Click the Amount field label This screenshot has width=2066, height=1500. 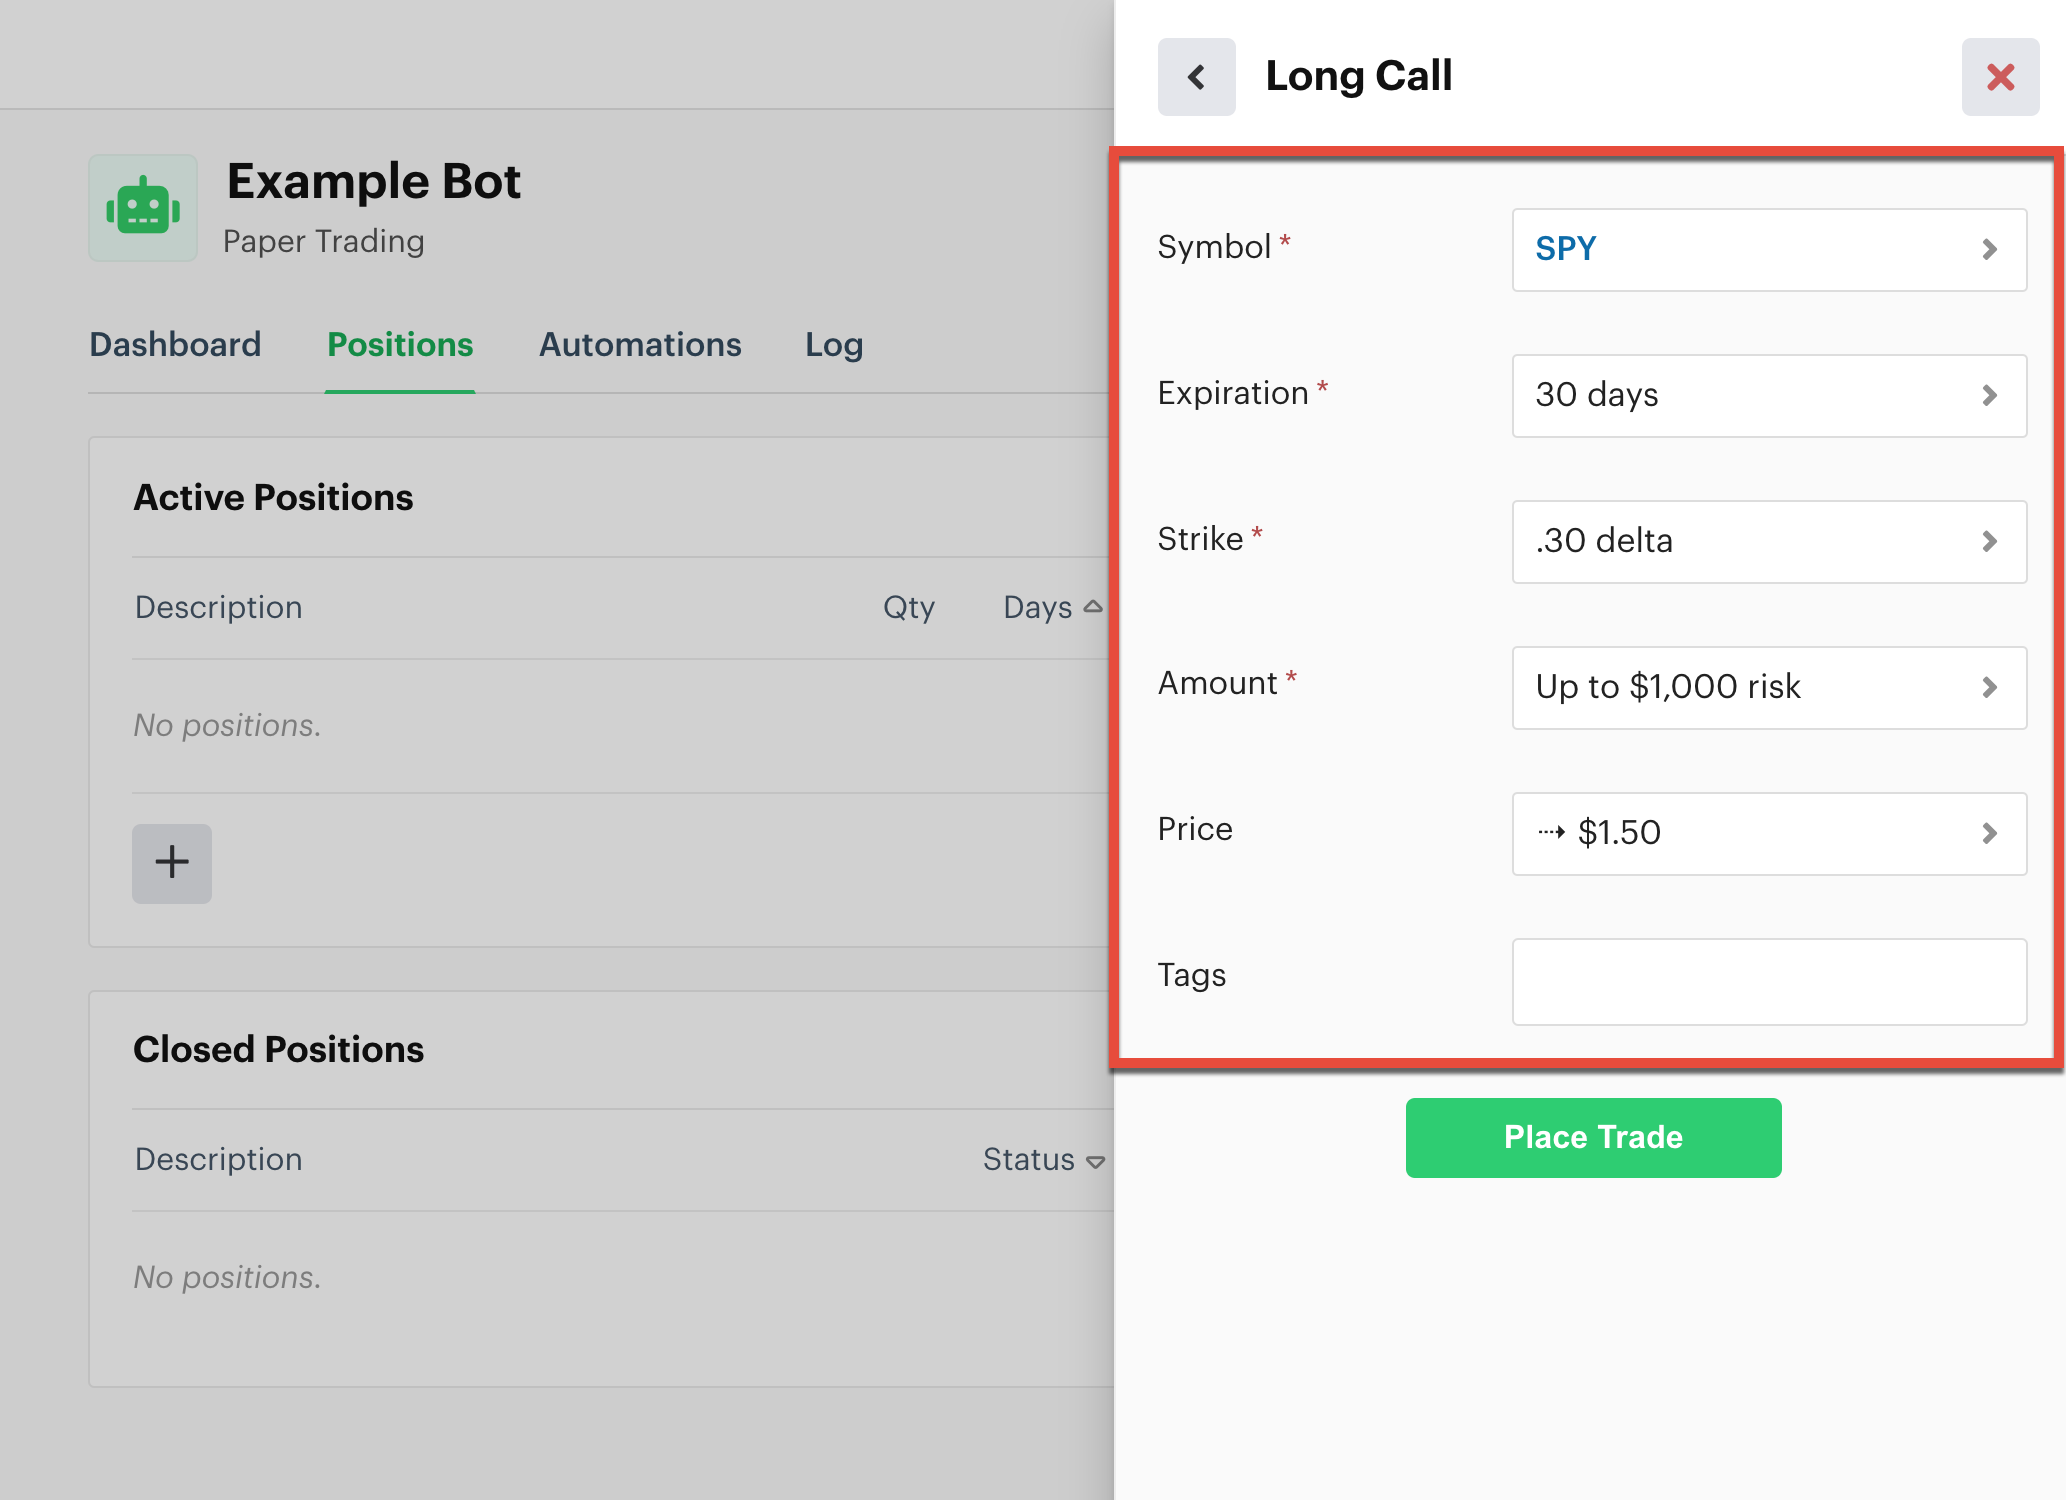1217,683
